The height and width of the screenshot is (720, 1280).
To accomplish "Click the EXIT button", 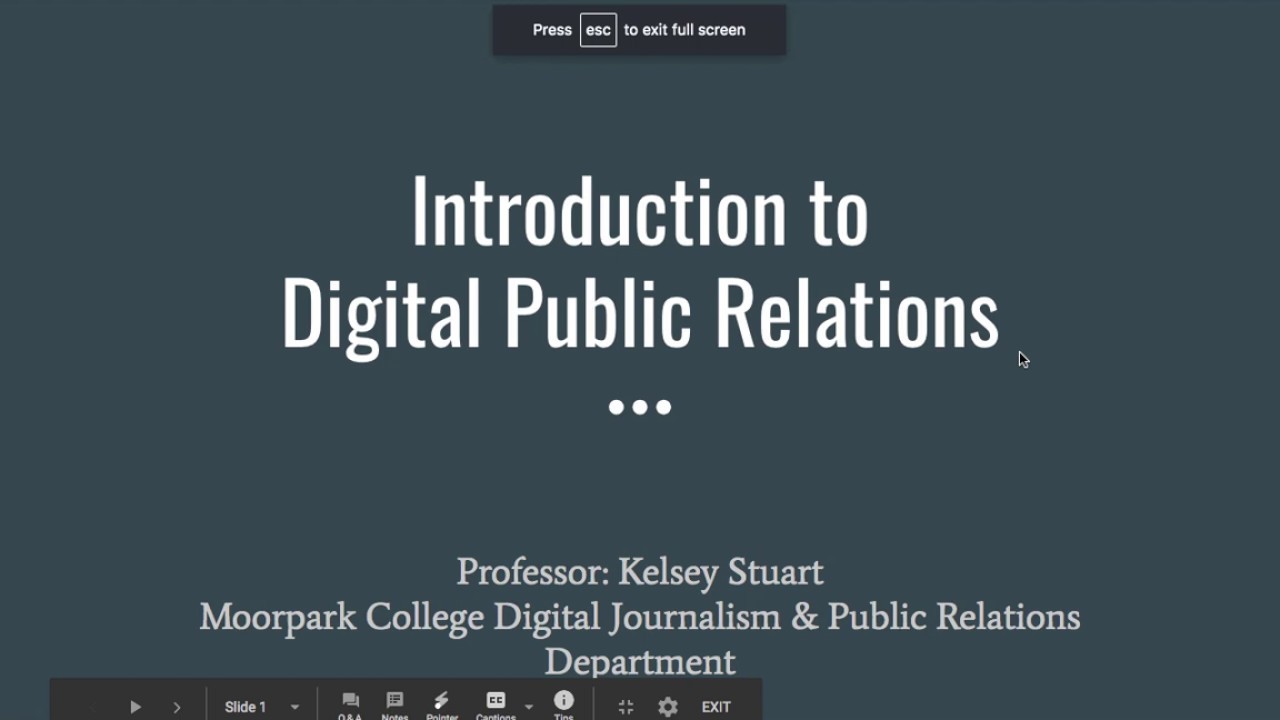I will [x=716, y=707].
